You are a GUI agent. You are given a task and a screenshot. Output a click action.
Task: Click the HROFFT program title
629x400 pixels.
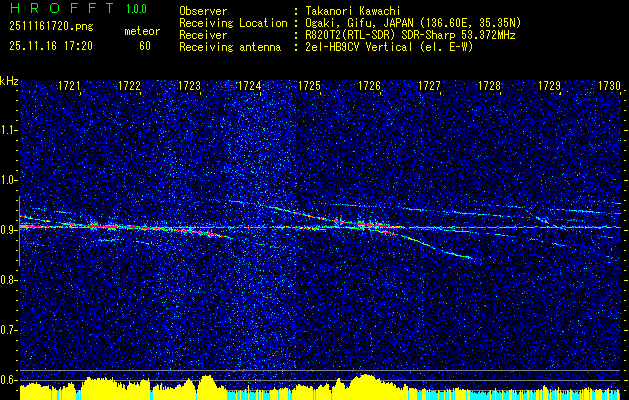[x=62, y=8]
